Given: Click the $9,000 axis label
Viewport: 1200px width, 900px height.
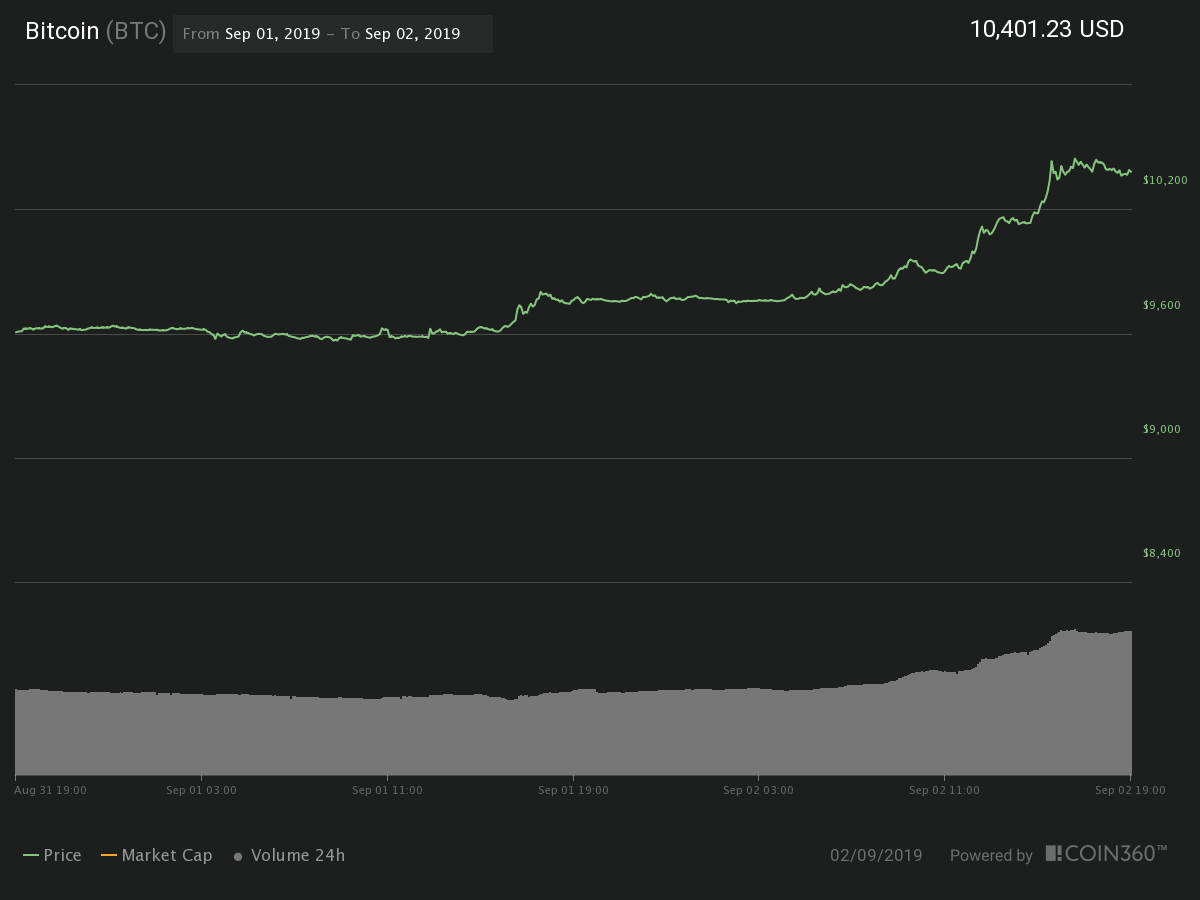Looking at the screenshot, I should pos(1162,429).
